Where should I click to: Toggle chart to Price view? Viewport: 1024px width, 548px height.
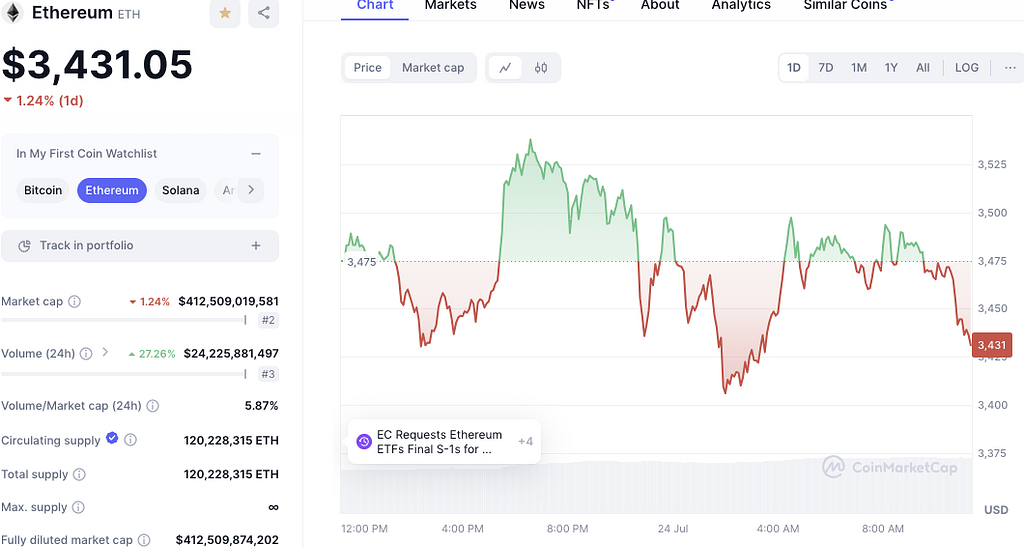point(367,68)
